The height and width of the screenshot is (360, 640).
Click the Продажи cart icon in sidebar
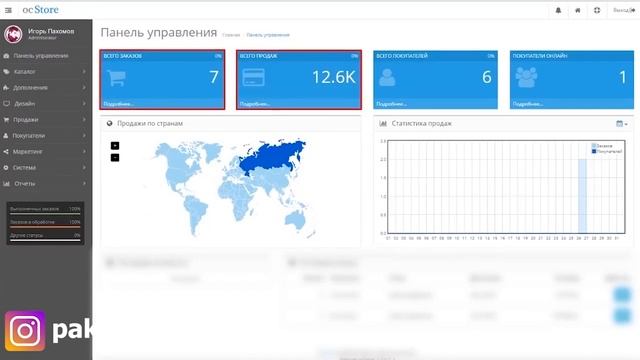click(6, 120)
